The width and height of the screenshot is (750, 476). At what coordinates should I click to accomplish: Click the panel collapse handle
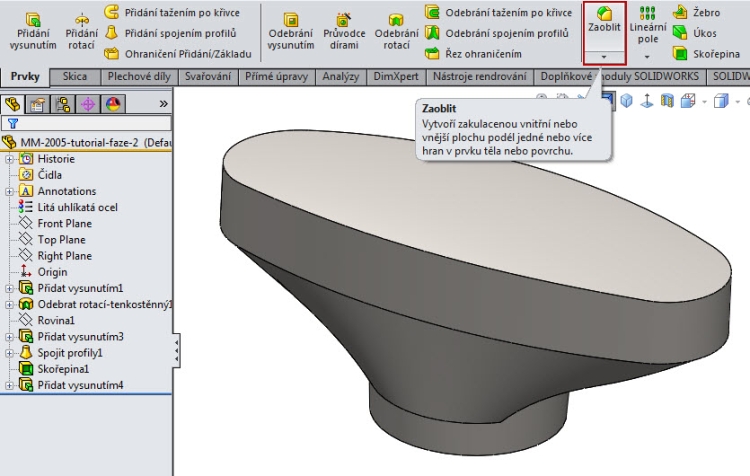pos(176,351)
